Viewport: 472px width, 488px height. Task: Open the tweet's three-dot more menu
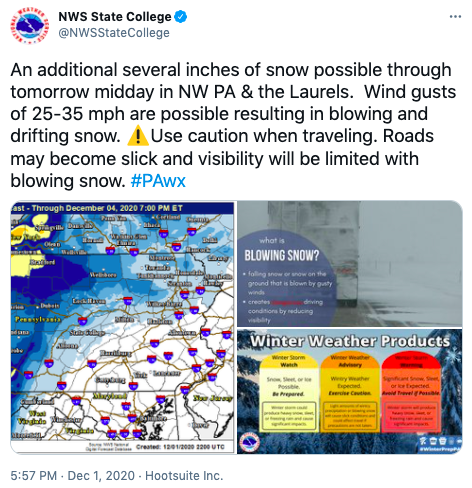pyautogui.click(x=455, y=17)
